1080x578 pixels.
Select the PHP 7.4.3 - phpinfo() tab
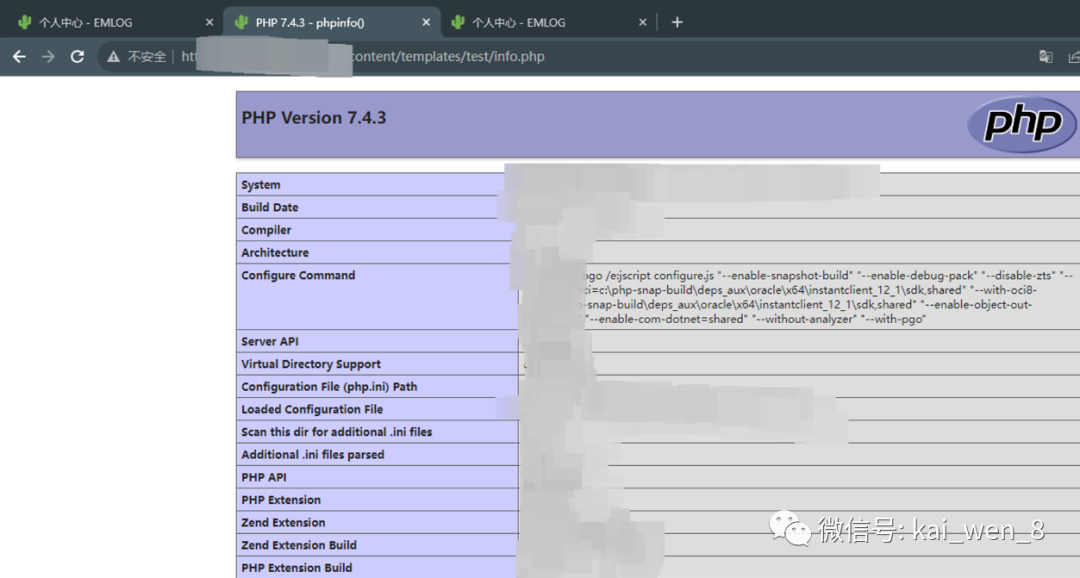pyautogui.click(x=332, y=22)
